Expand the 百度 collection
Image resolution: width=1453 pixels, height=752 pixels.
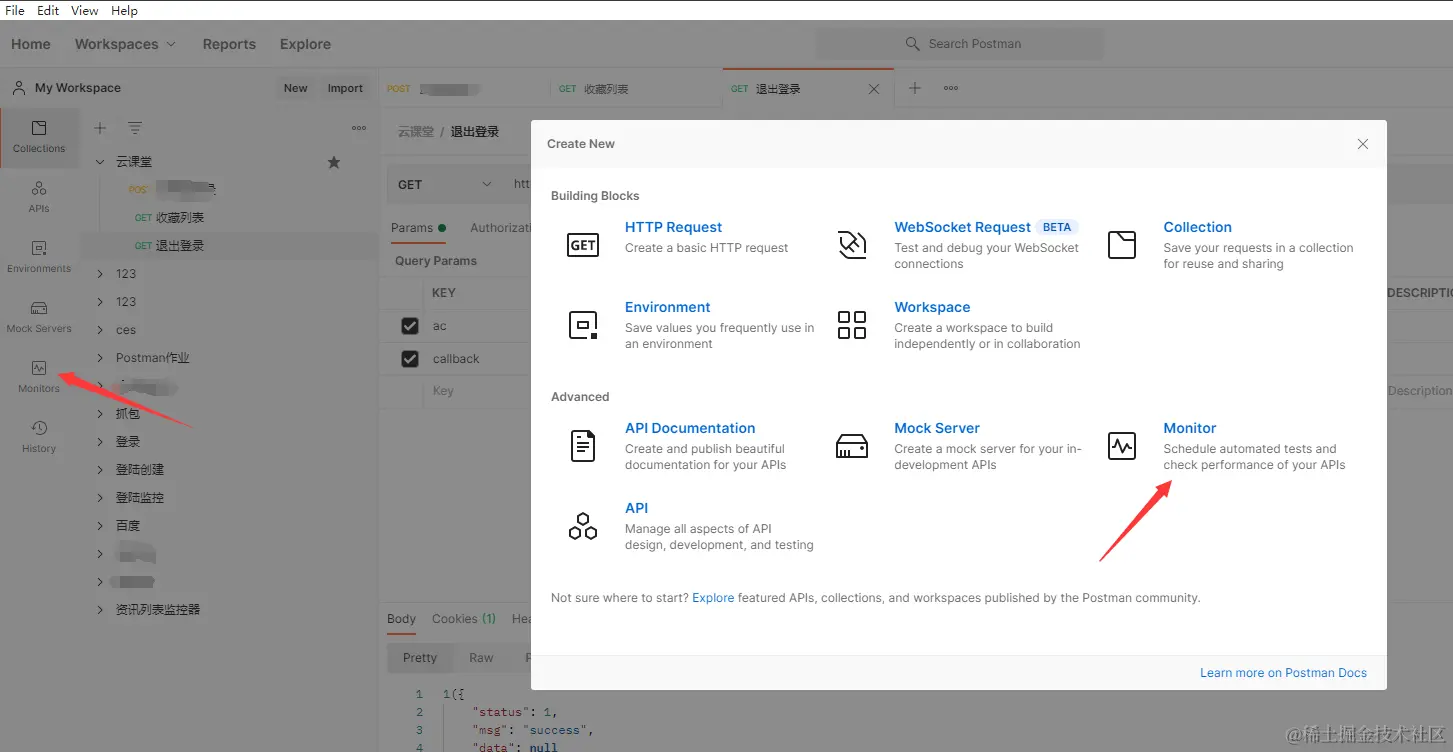(x=100, y=526)
